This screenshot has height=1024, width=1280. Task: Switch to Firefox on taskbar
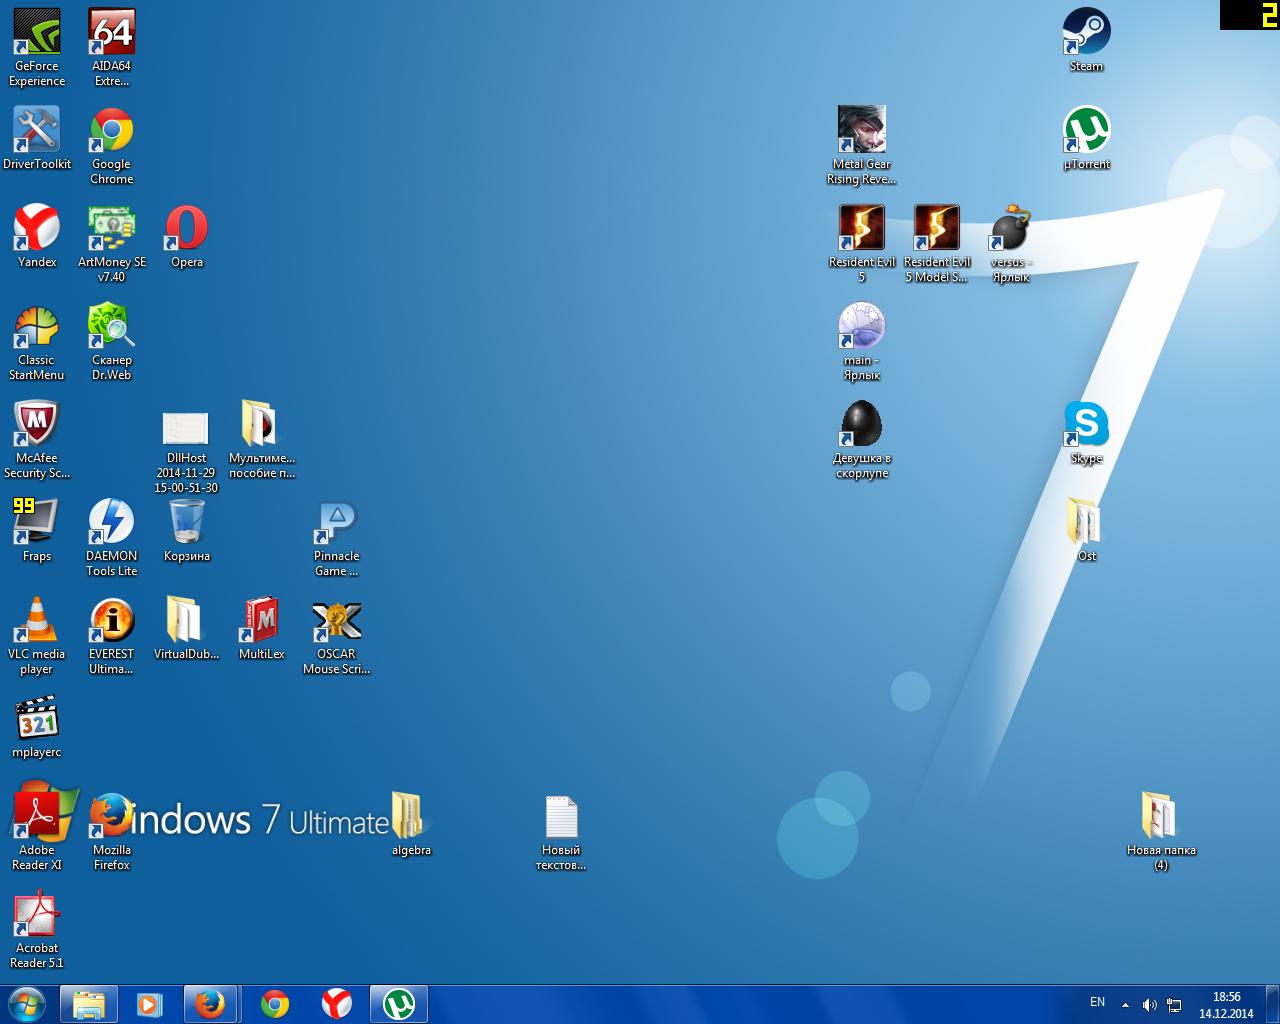(211, 1004)
